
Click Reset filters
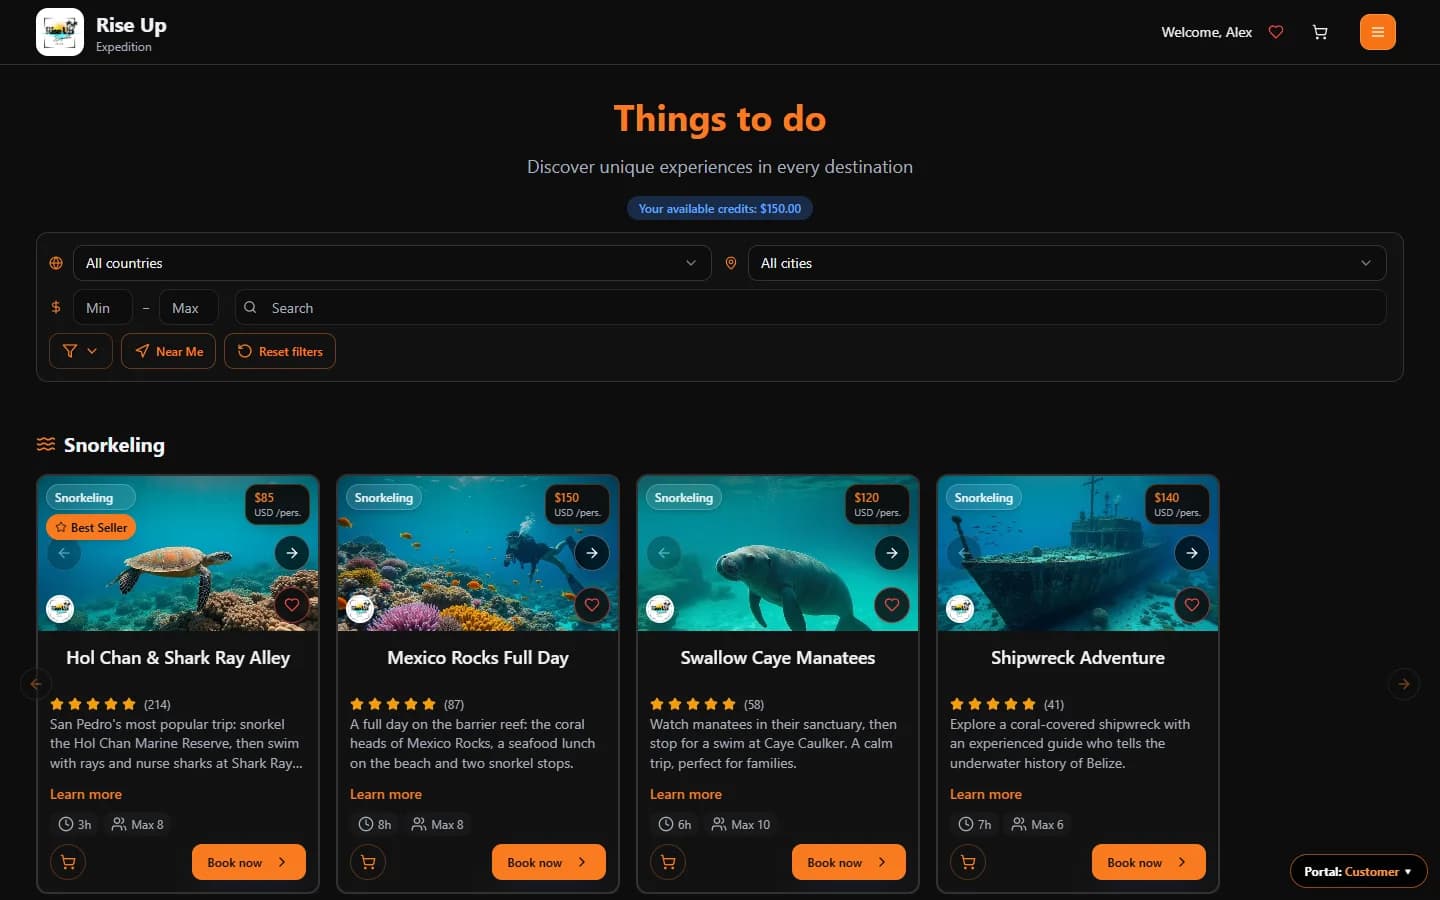point(280,351)
